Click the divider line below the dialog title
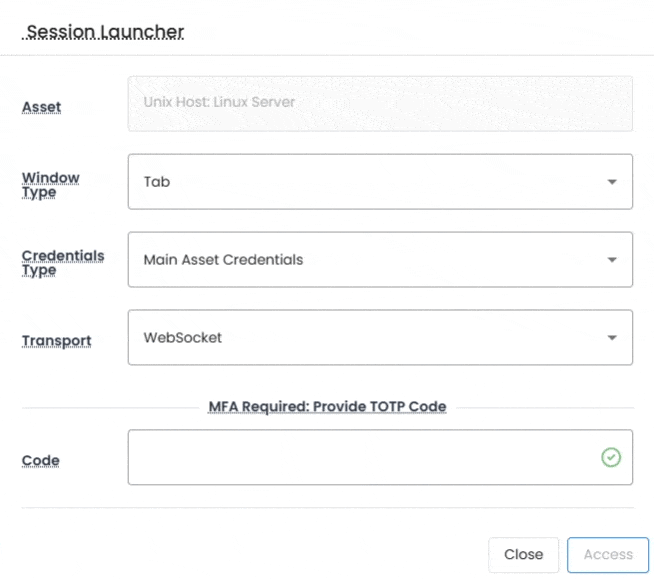 point(327,55)
